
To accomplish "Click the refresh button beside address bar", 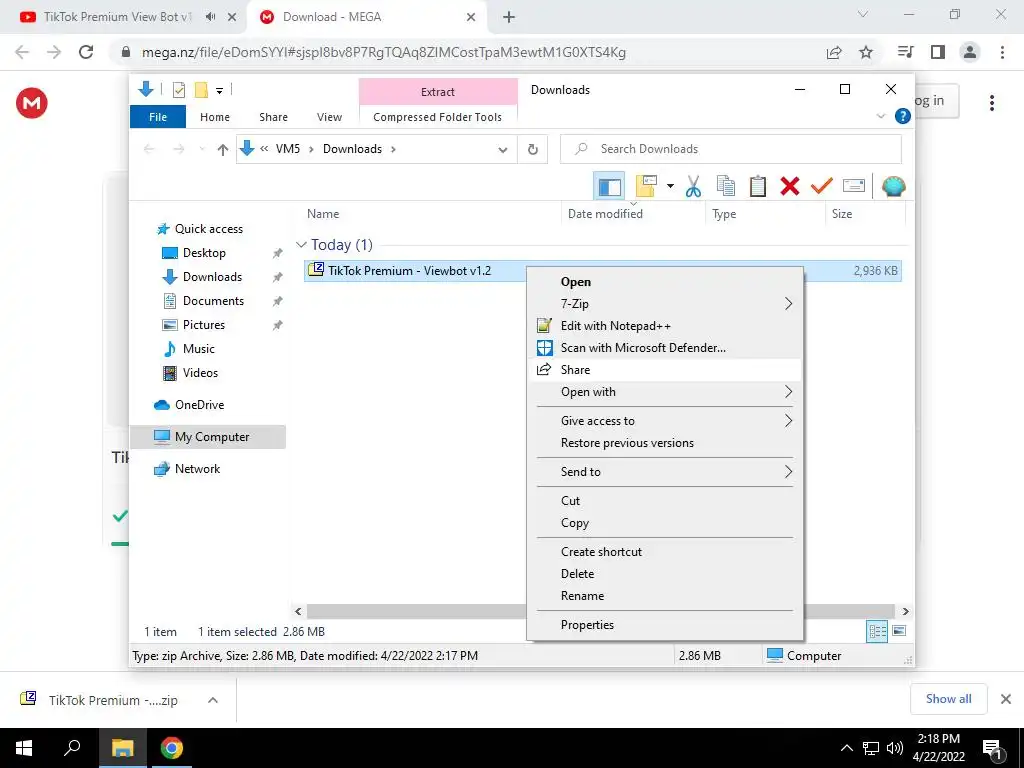I will pos(533,150).
